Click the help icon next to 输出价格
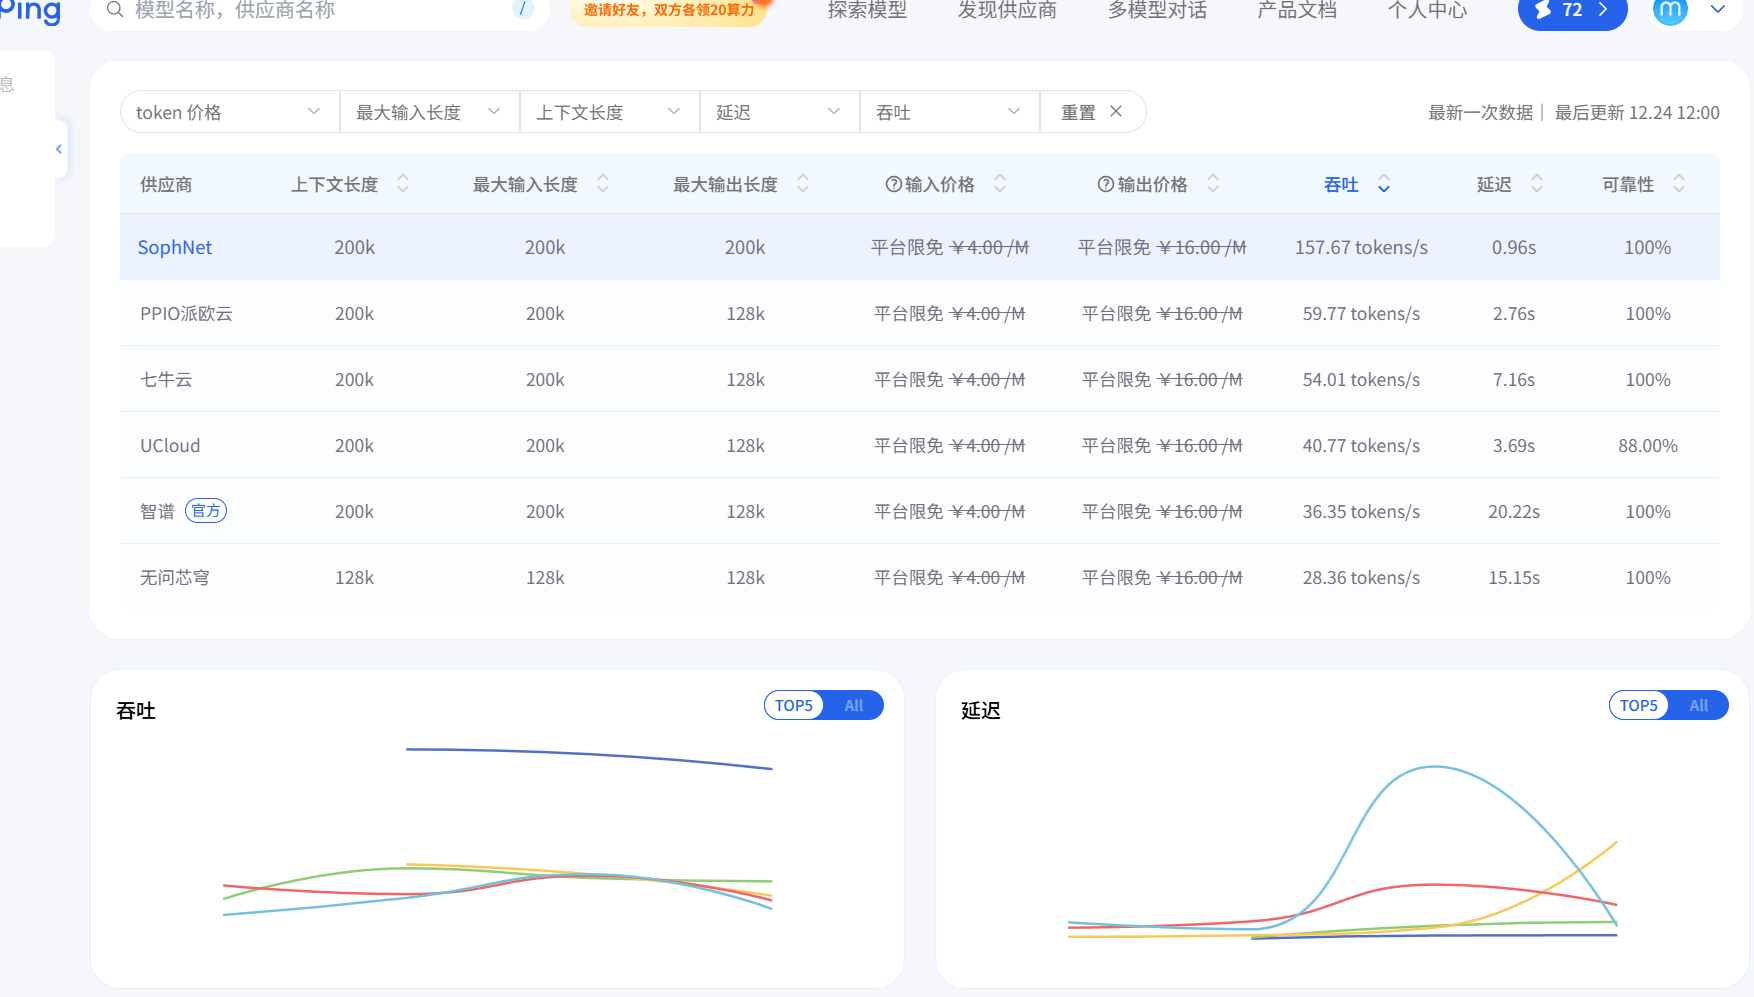Screen dimensions: 1754x997 (1106, 184)
